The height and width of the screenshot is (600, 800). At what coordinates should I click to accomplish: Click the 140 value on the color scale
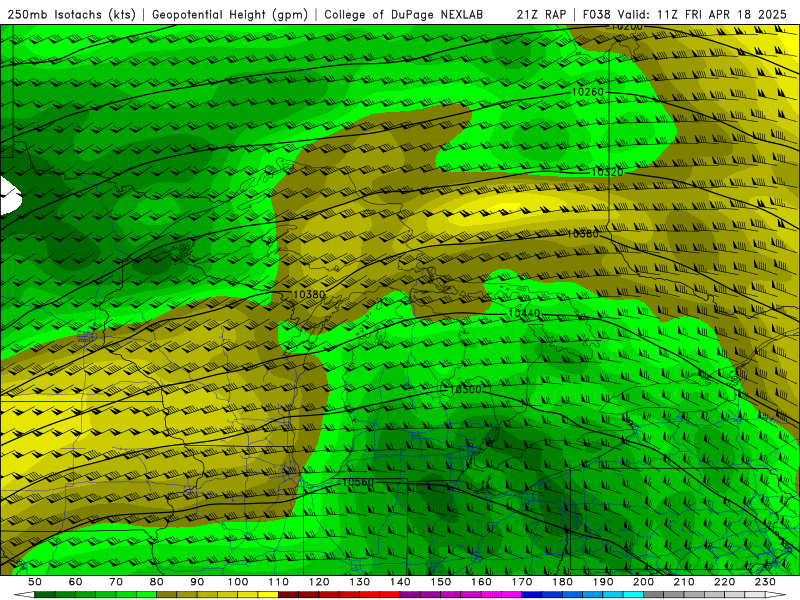pos(400,582)
